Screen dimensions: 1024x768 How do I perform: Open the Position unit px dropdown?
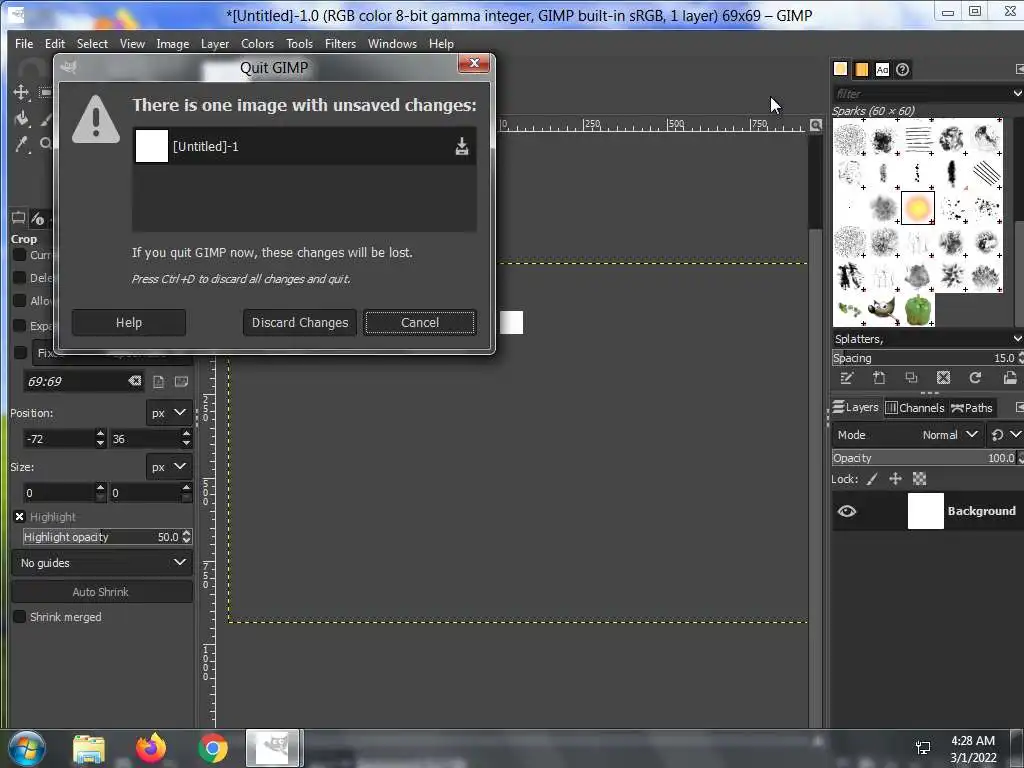(169, 413)
